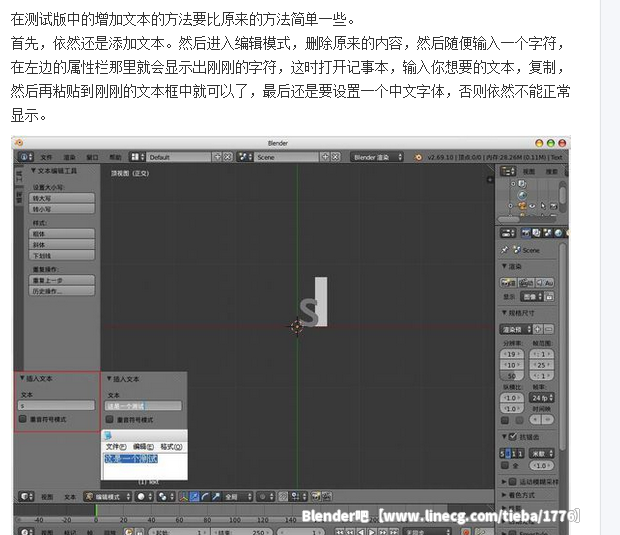Click the 3D view editor type icon
This screenshot has width=620, height=535.
tap(22, 496)
